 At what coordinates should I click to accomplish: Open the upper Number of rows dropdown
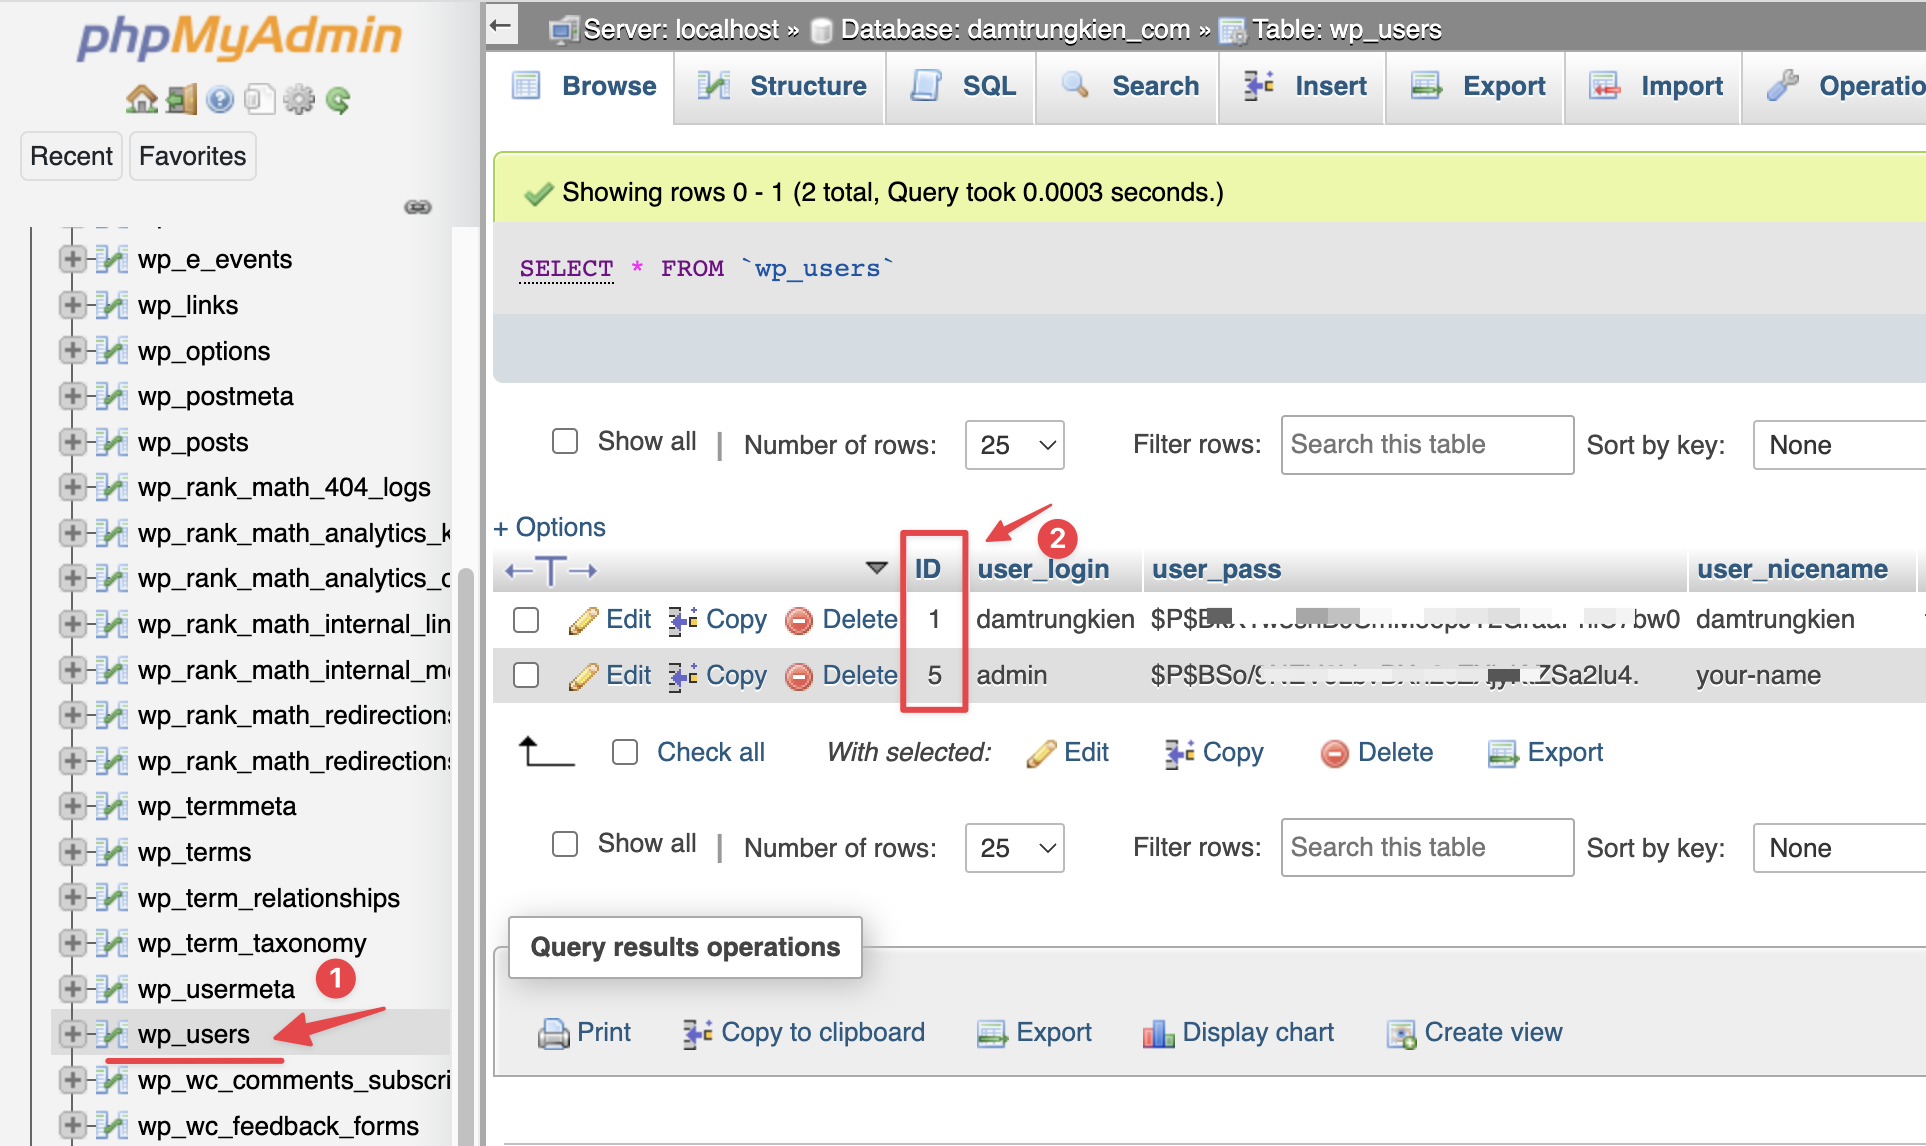1014,445
